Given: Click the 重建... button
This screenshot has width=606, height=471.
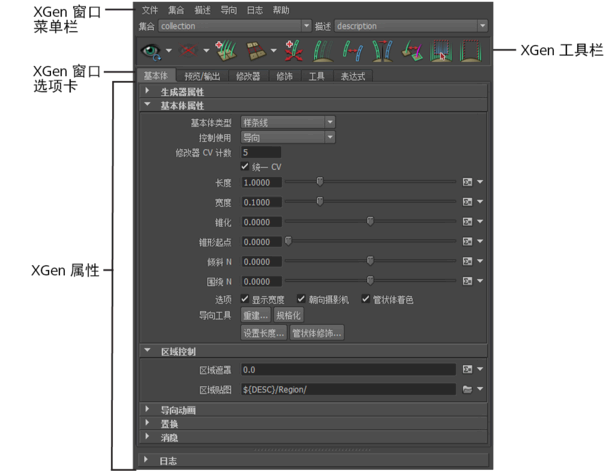Looking at the screenshot, I should click(255, 315).
